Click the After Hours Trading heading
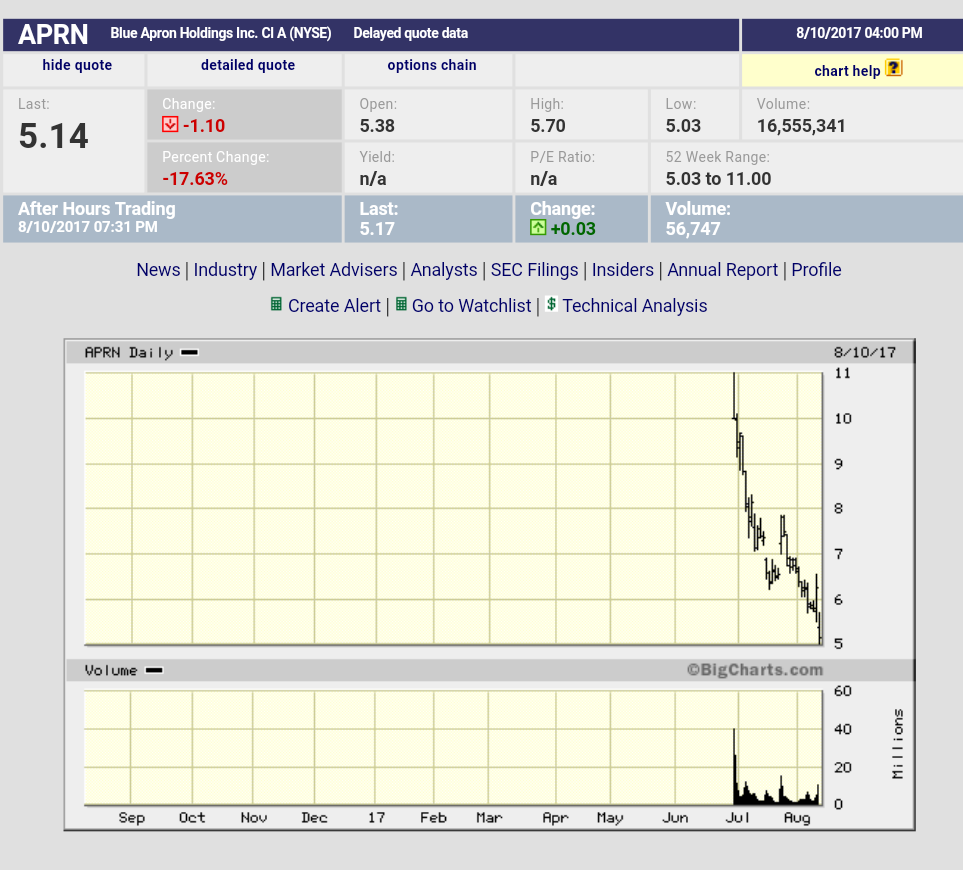This screenshot has width=963, height=870. (x=97, y=209)
